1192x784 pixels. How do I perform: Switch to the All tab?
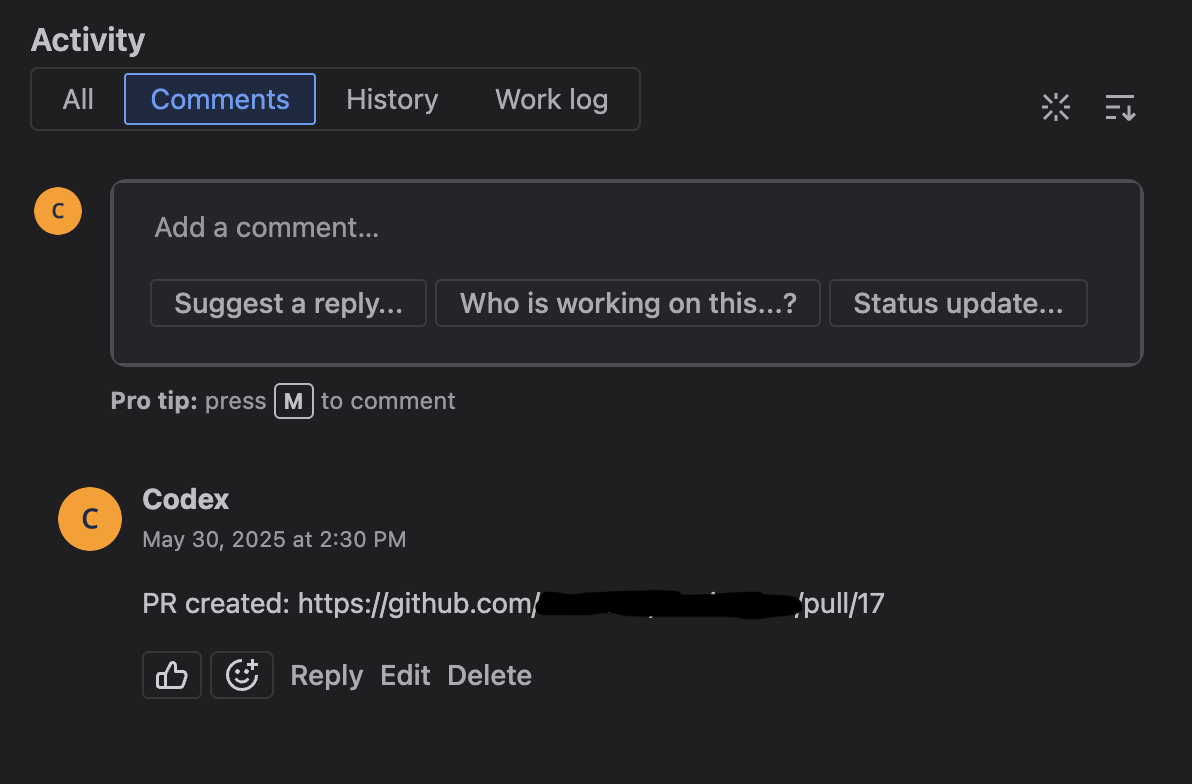[x=77, y=99]
